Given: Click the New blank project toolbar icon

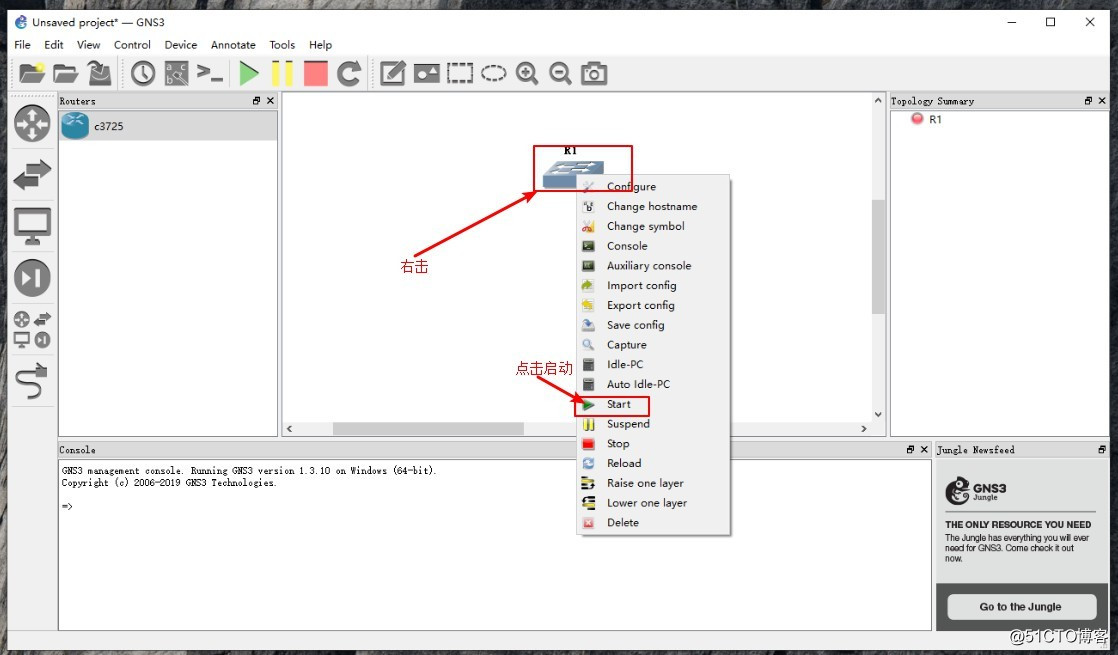Looking at the screenshot, I should (31, 73).
